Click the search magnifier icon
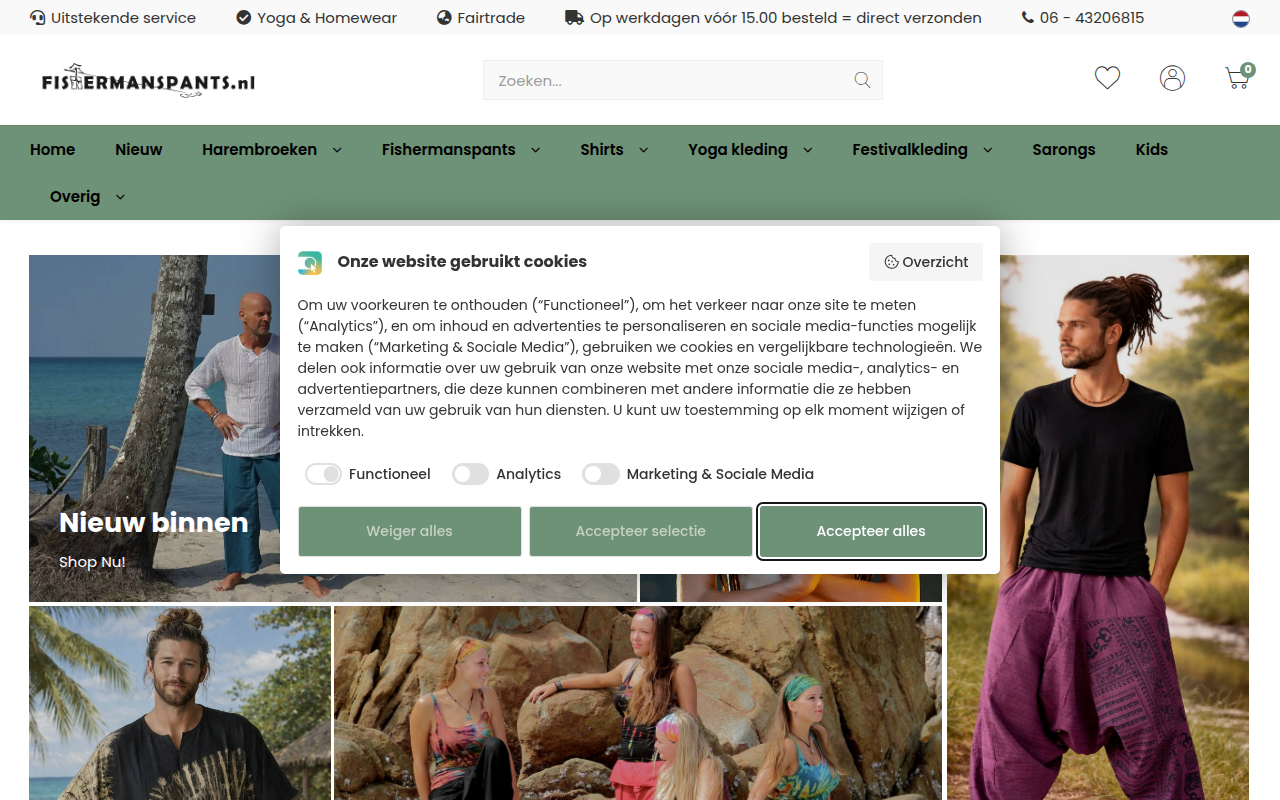Viewport: 1280px width, 800px height. click(x=862, y=80)
